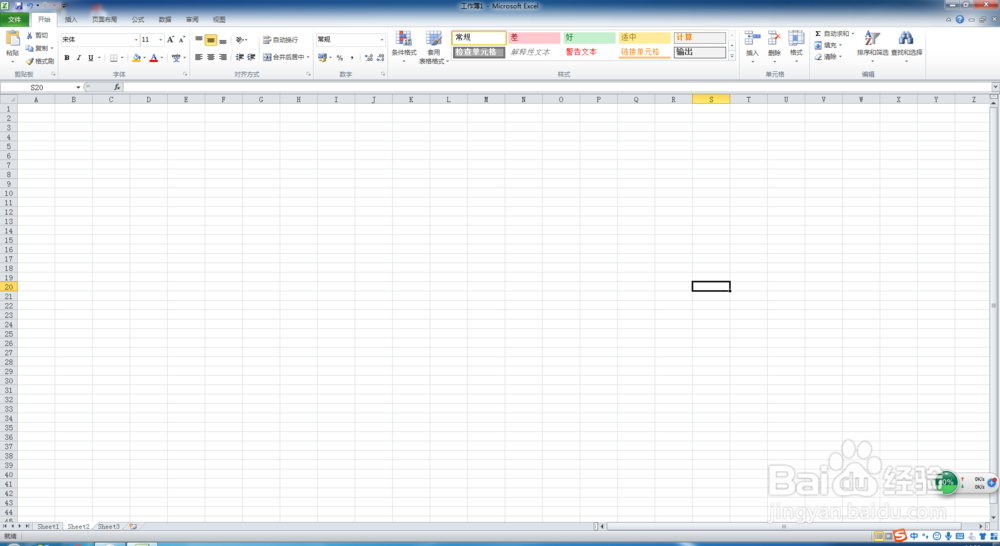Switch to the Sheet2 worksheet tab
This screenshot has height=546, width=1000.
click(78, 527)
